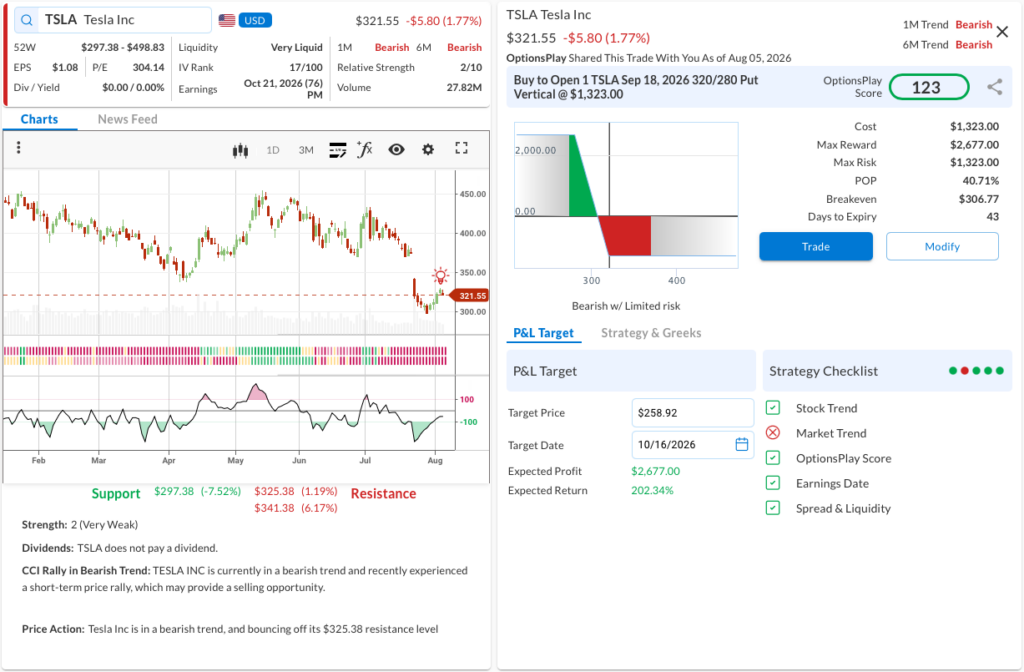
Task: Open the three-dot chart menu
Action: click(x=18, y=148)
